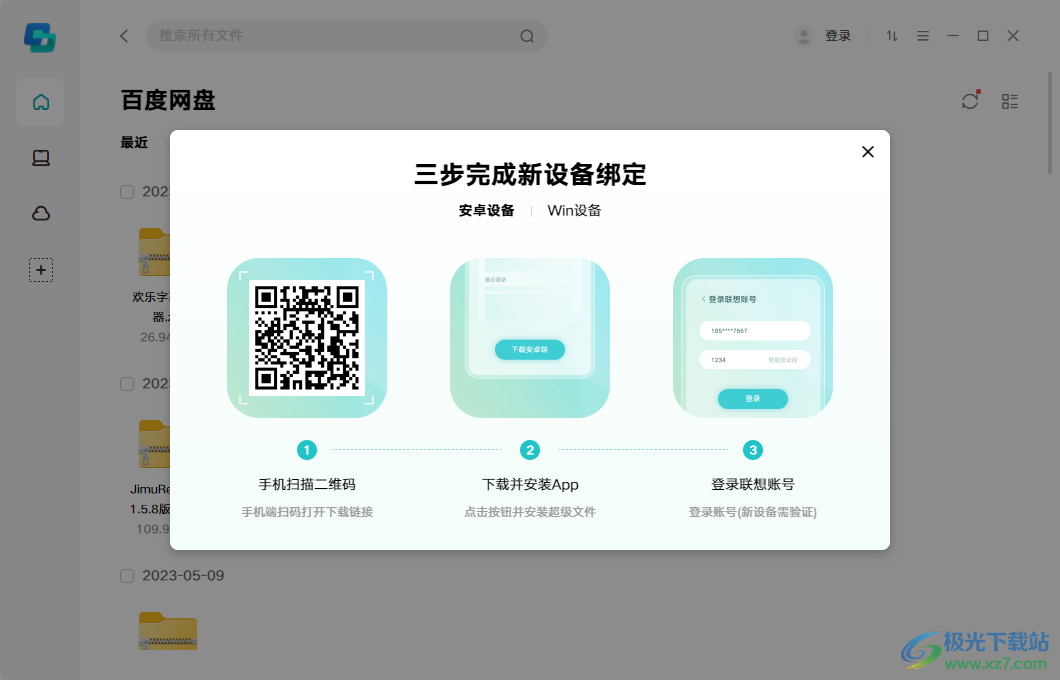Select the 安卓设备 tab

tap(486, 211)
